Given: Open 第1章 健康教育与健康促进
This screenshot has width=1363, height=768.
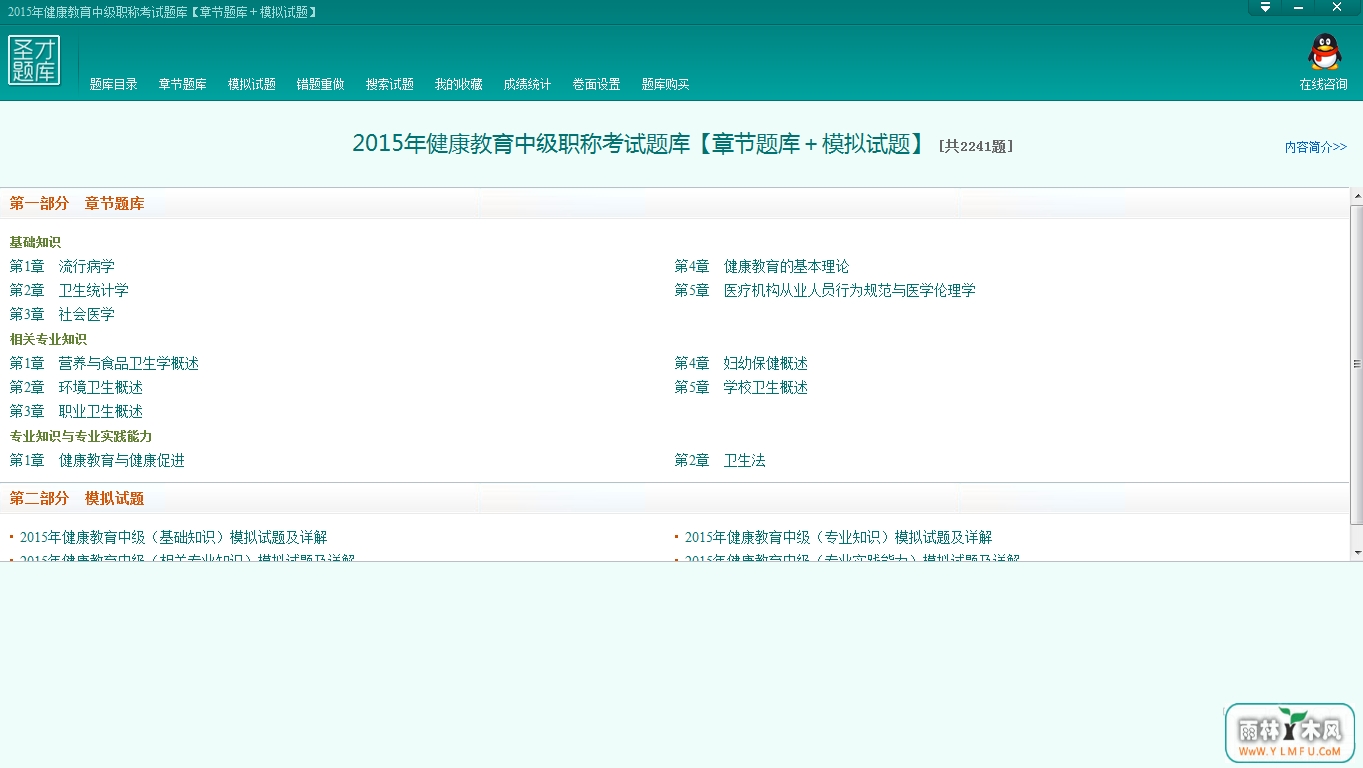Looking at the screenshot, I should (x=97, y=460).
